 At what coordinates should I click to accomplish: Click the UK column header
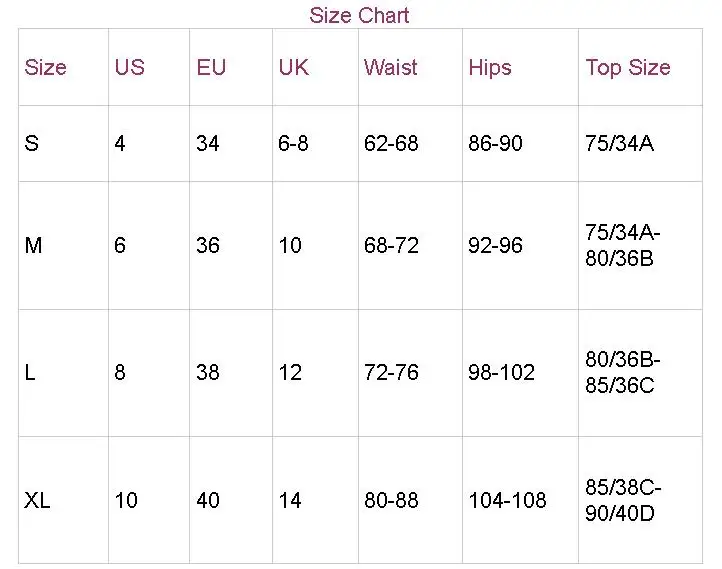293,67
